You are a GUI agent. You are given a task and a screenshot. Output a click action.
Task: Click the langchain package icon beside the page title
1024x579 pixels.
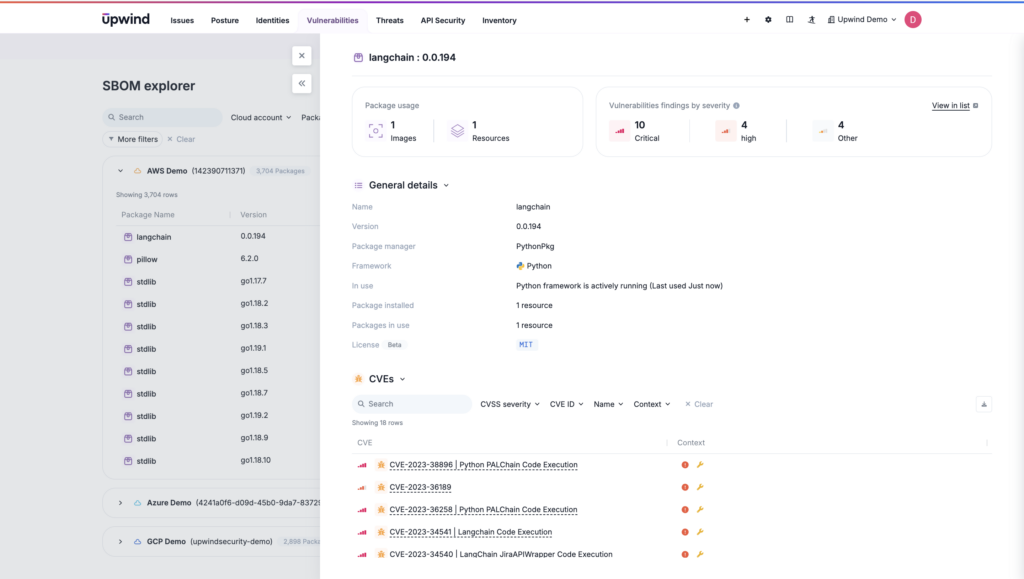point(357,57)
